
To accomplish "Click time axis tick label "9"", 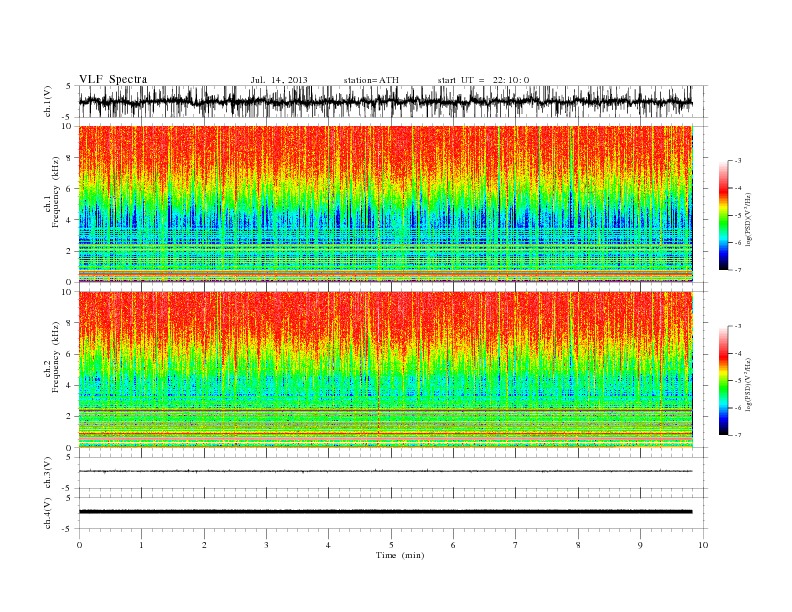I will (x=640, y=545).
